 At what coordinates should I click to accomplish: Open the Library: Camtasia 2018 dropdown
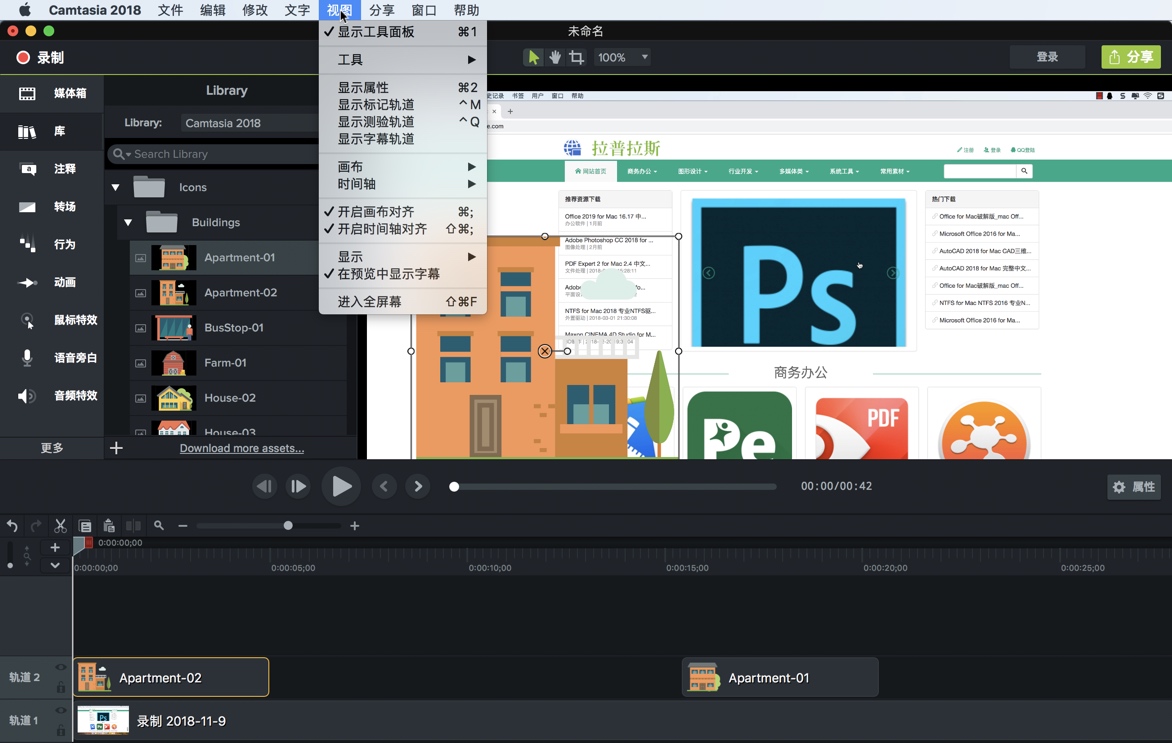click(x=249, y=122)
